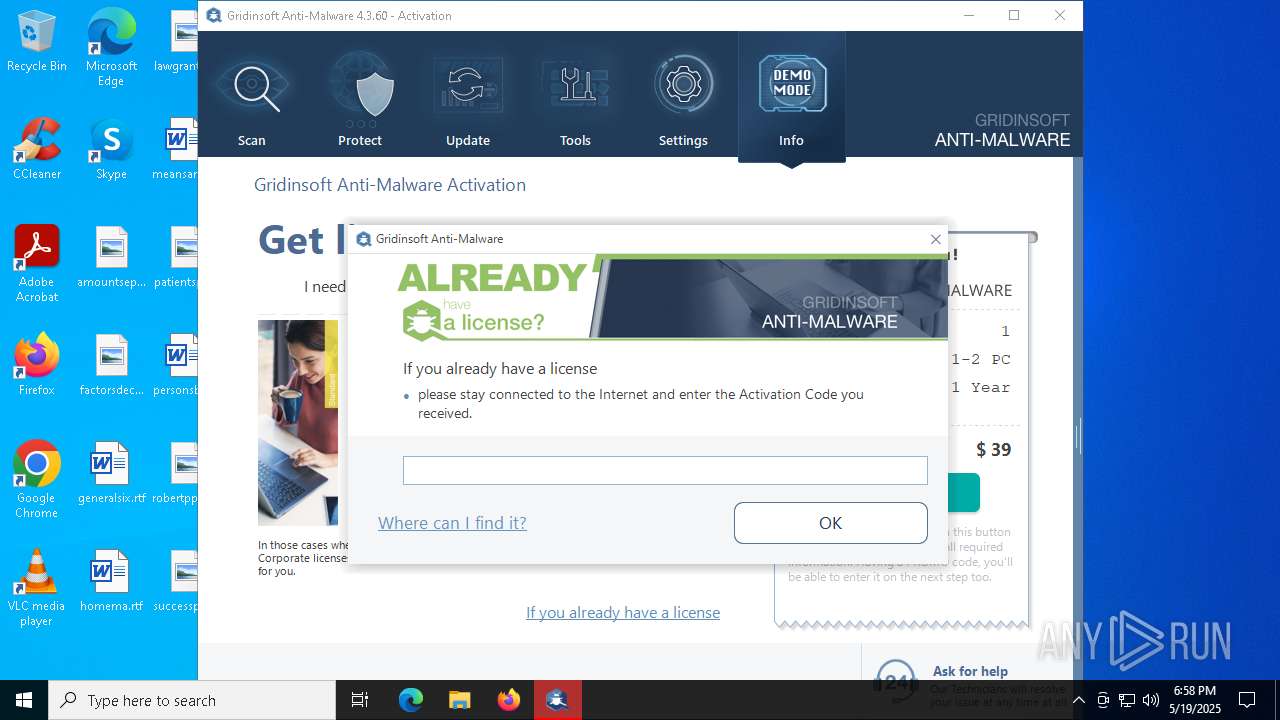Click the laptop woman promotional image
1280x720 pixels.
tap(298, 423)
